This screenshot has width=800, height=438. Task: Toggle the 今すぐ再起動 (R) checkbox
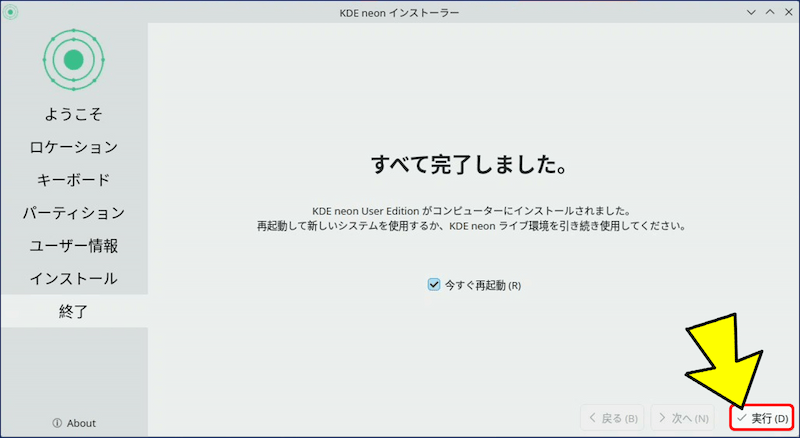click(x=434, y=285)
